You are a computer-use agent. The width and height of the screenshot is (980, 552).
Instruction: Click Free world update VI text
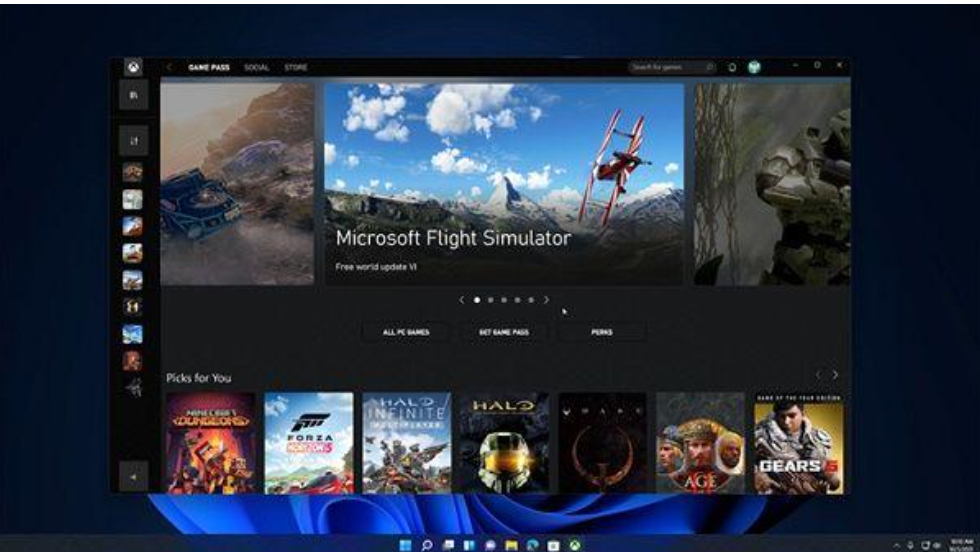376,266
